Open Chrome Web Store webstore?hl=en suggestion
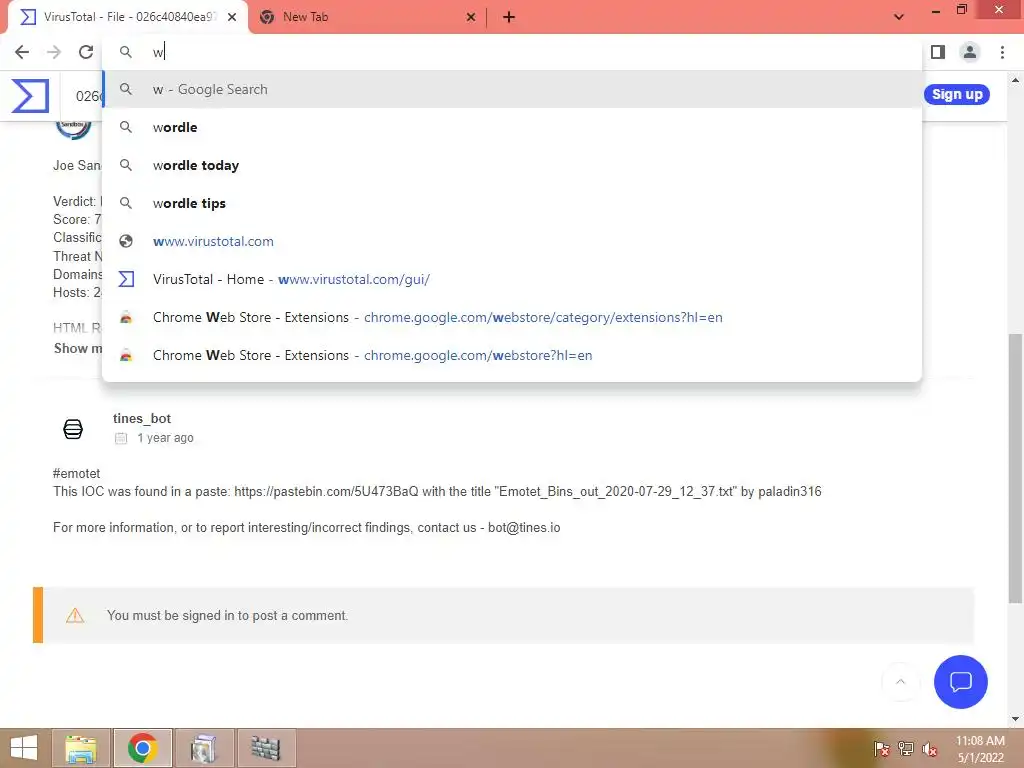1024x768 pixels. [x=512, y=355]
